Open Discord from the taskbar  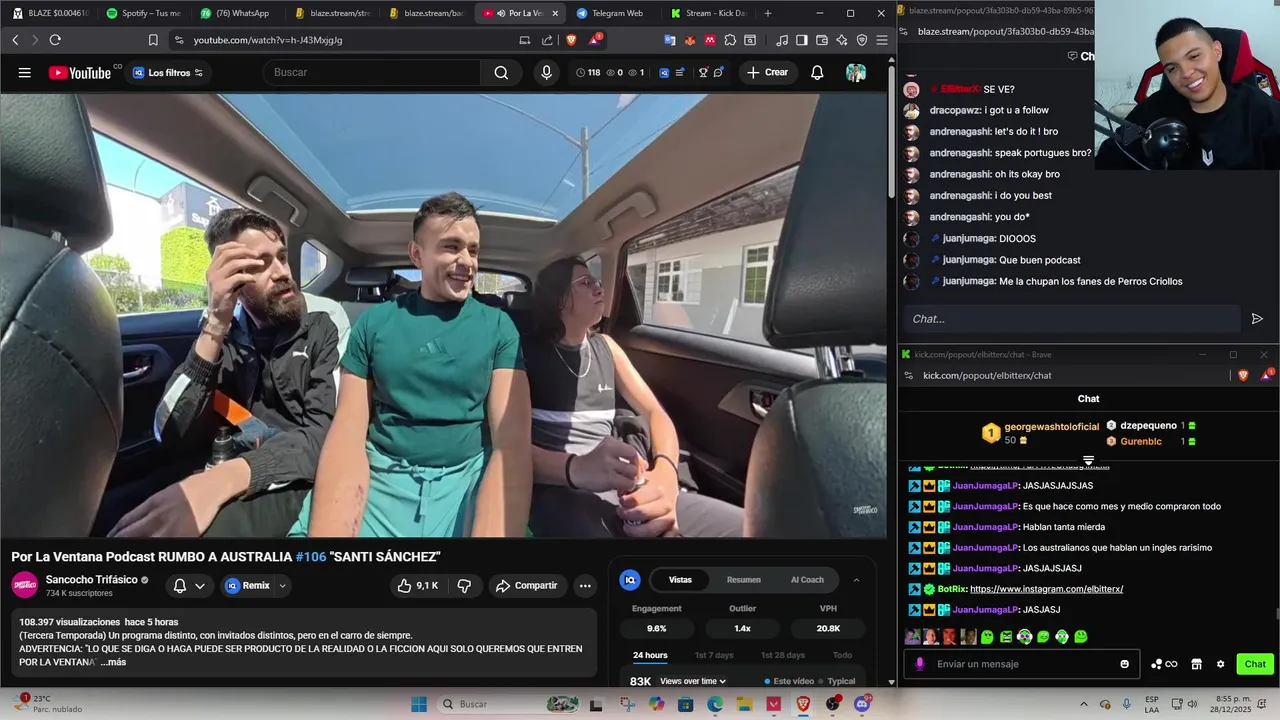[x=862, y=704]
